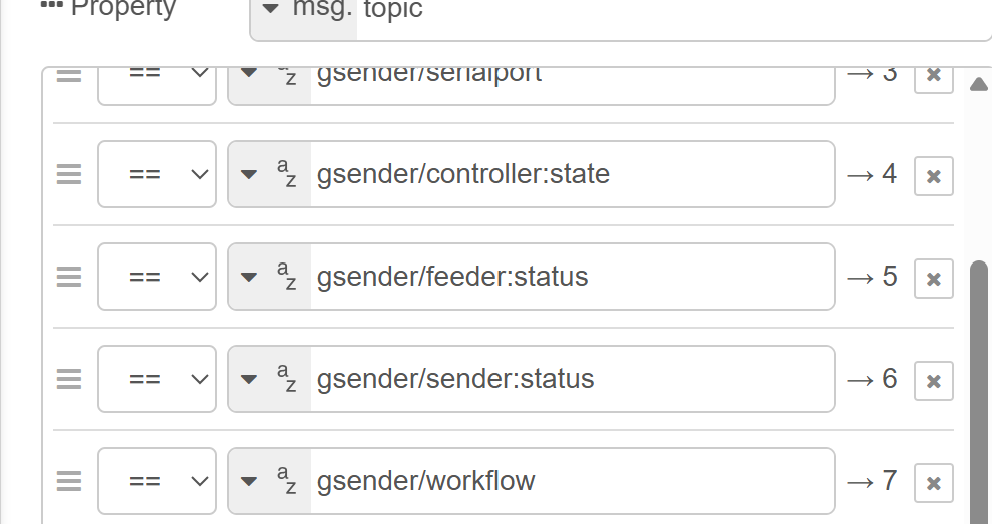Remove the gsender/workflow rule
The image size is (992, 524).
[933, 483]
